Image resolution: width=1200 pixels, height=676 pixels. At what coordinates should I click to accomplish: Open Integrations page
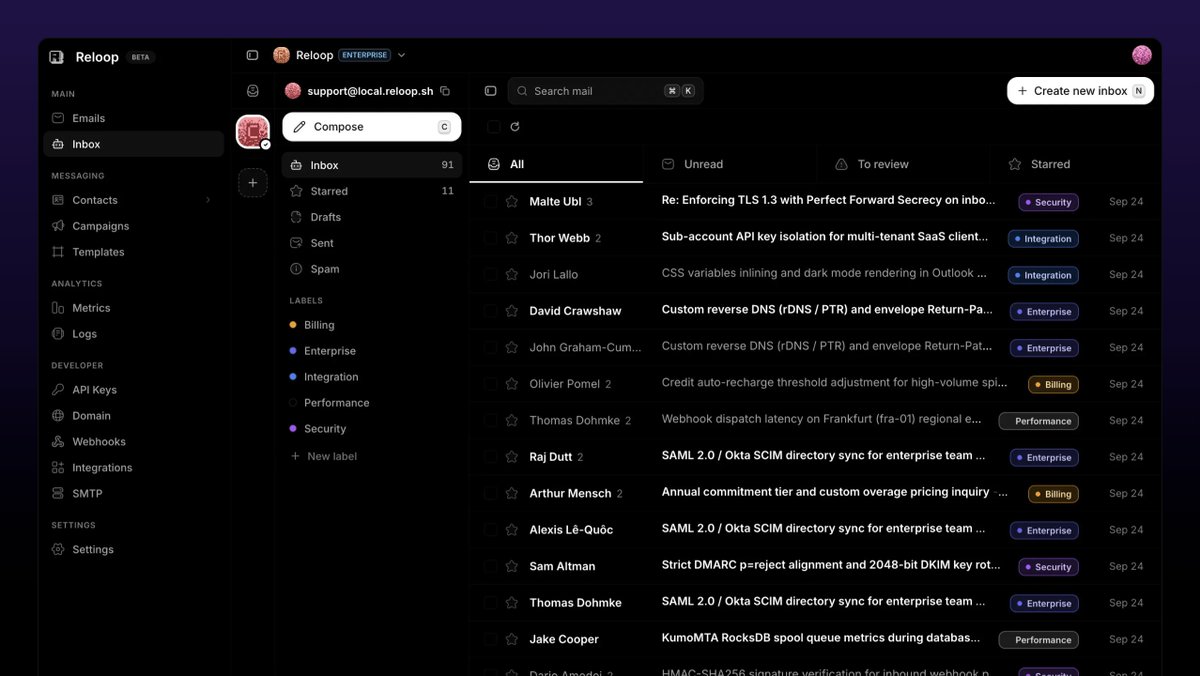133,468
